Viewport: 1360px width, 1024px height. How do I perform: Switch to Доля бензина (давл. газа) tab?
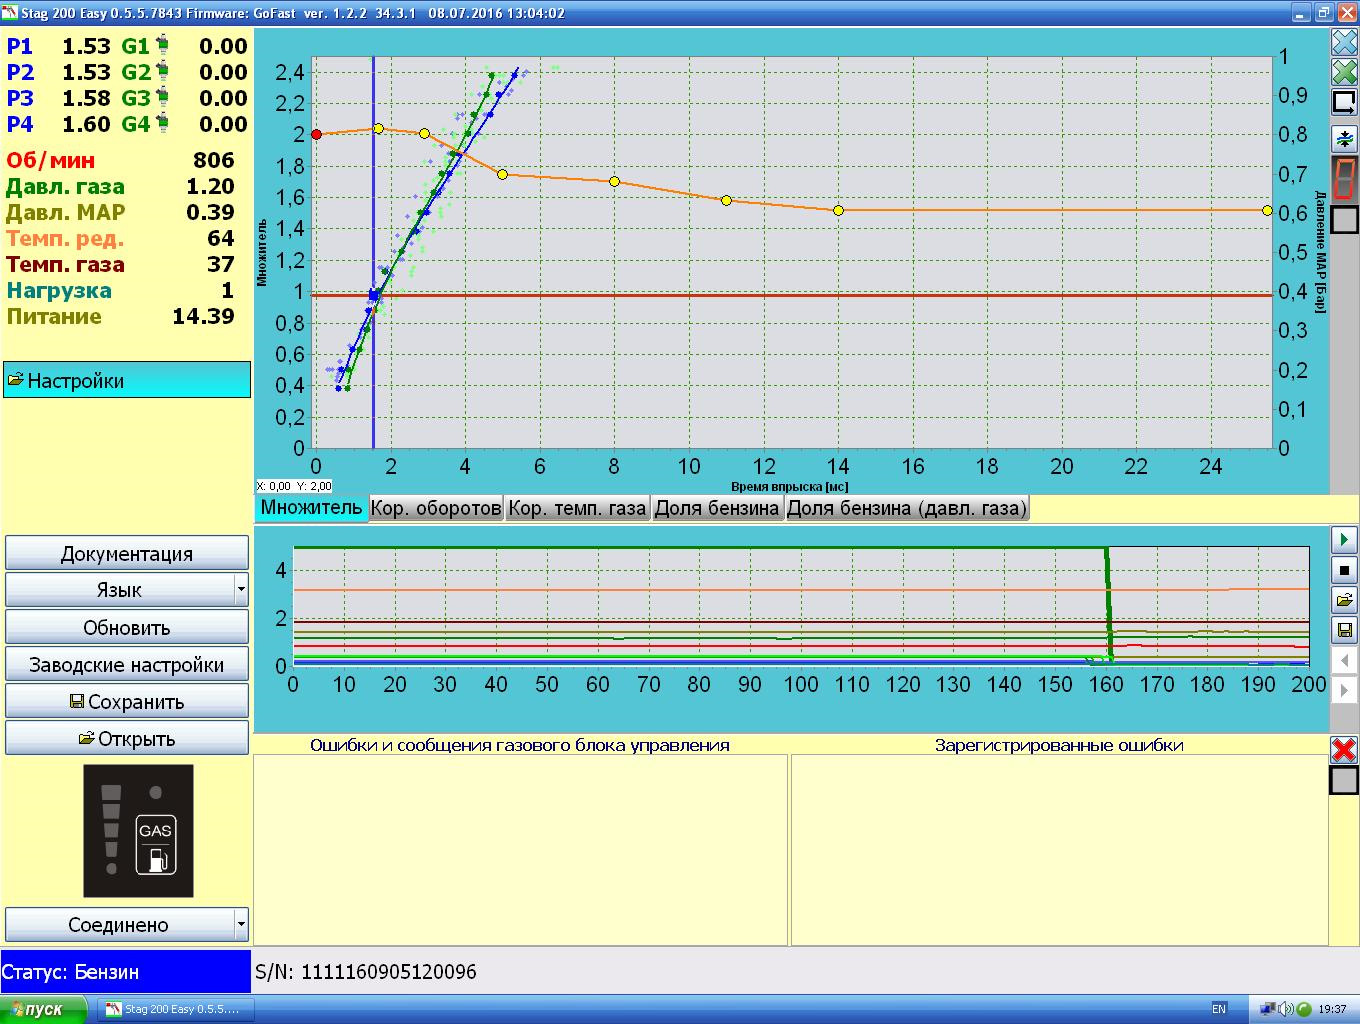tap(907, 508)
